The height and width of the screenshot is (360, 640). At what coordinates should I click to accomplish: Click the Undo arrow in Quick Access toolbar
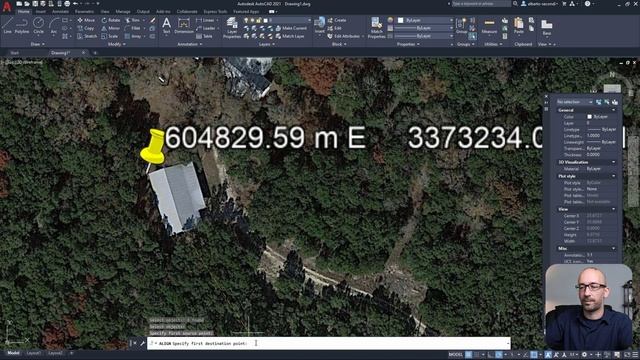pyautogui.click(x=75, y=4)
